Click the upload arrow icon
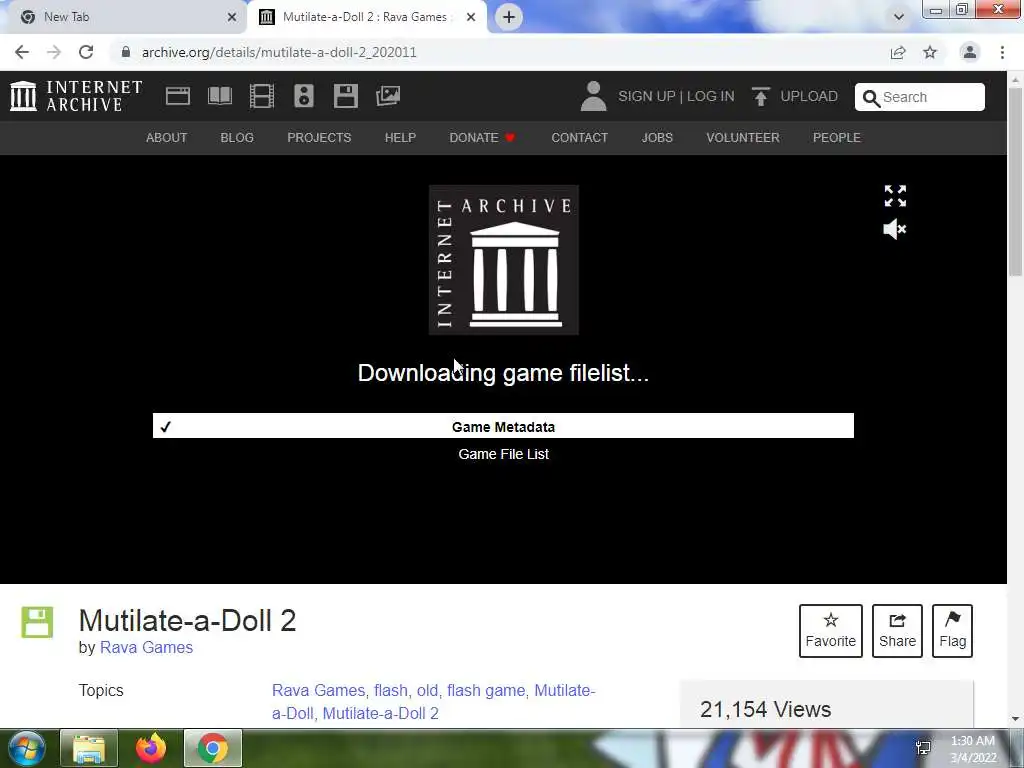The width and height of the screenshot is (1024, 768). 760,96
